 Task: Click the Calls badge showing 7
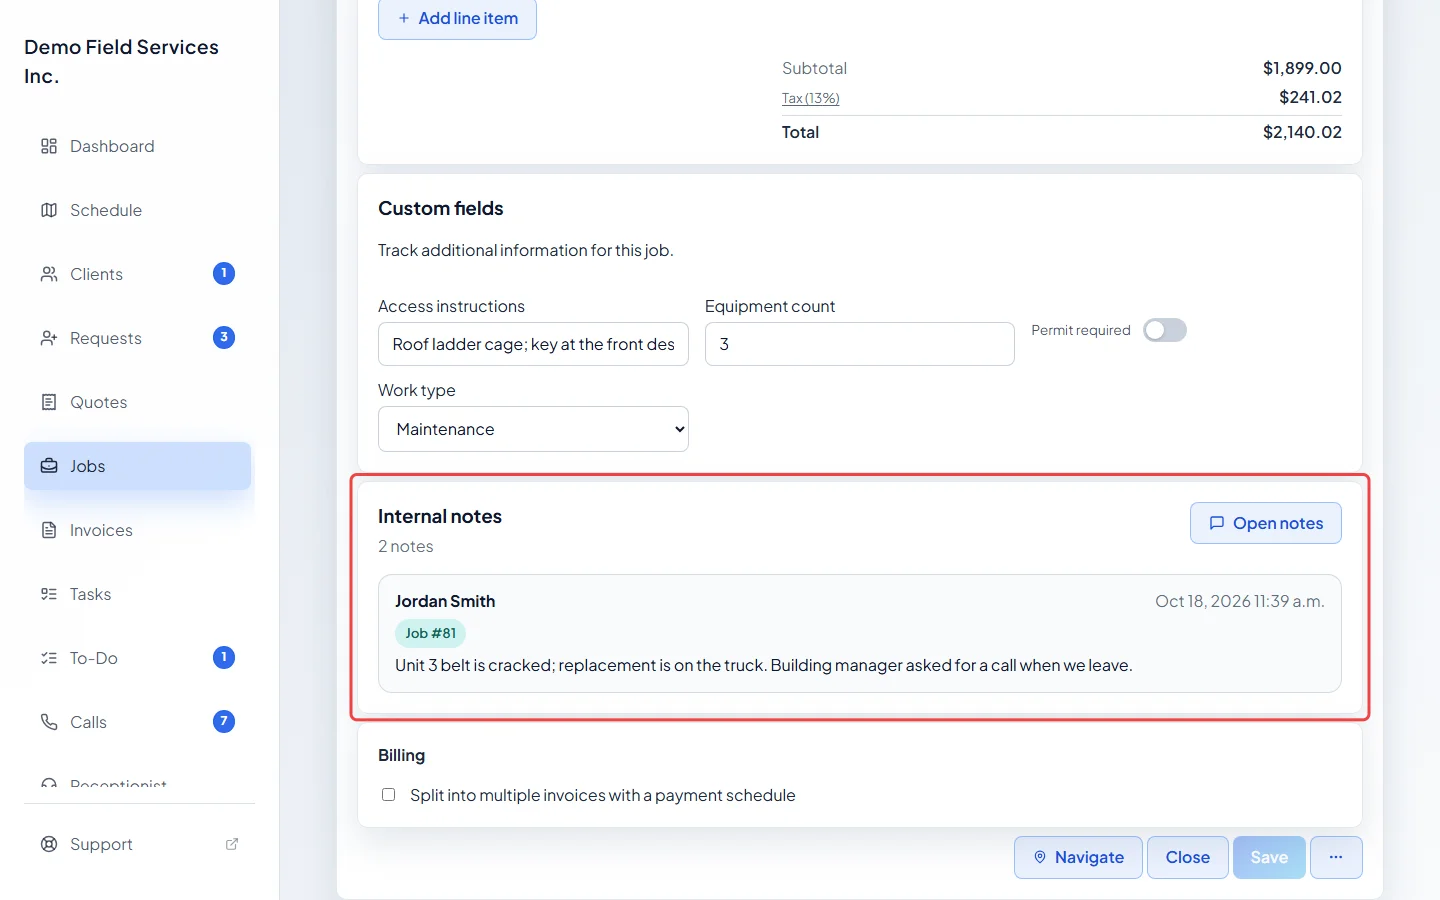point(224,721)
